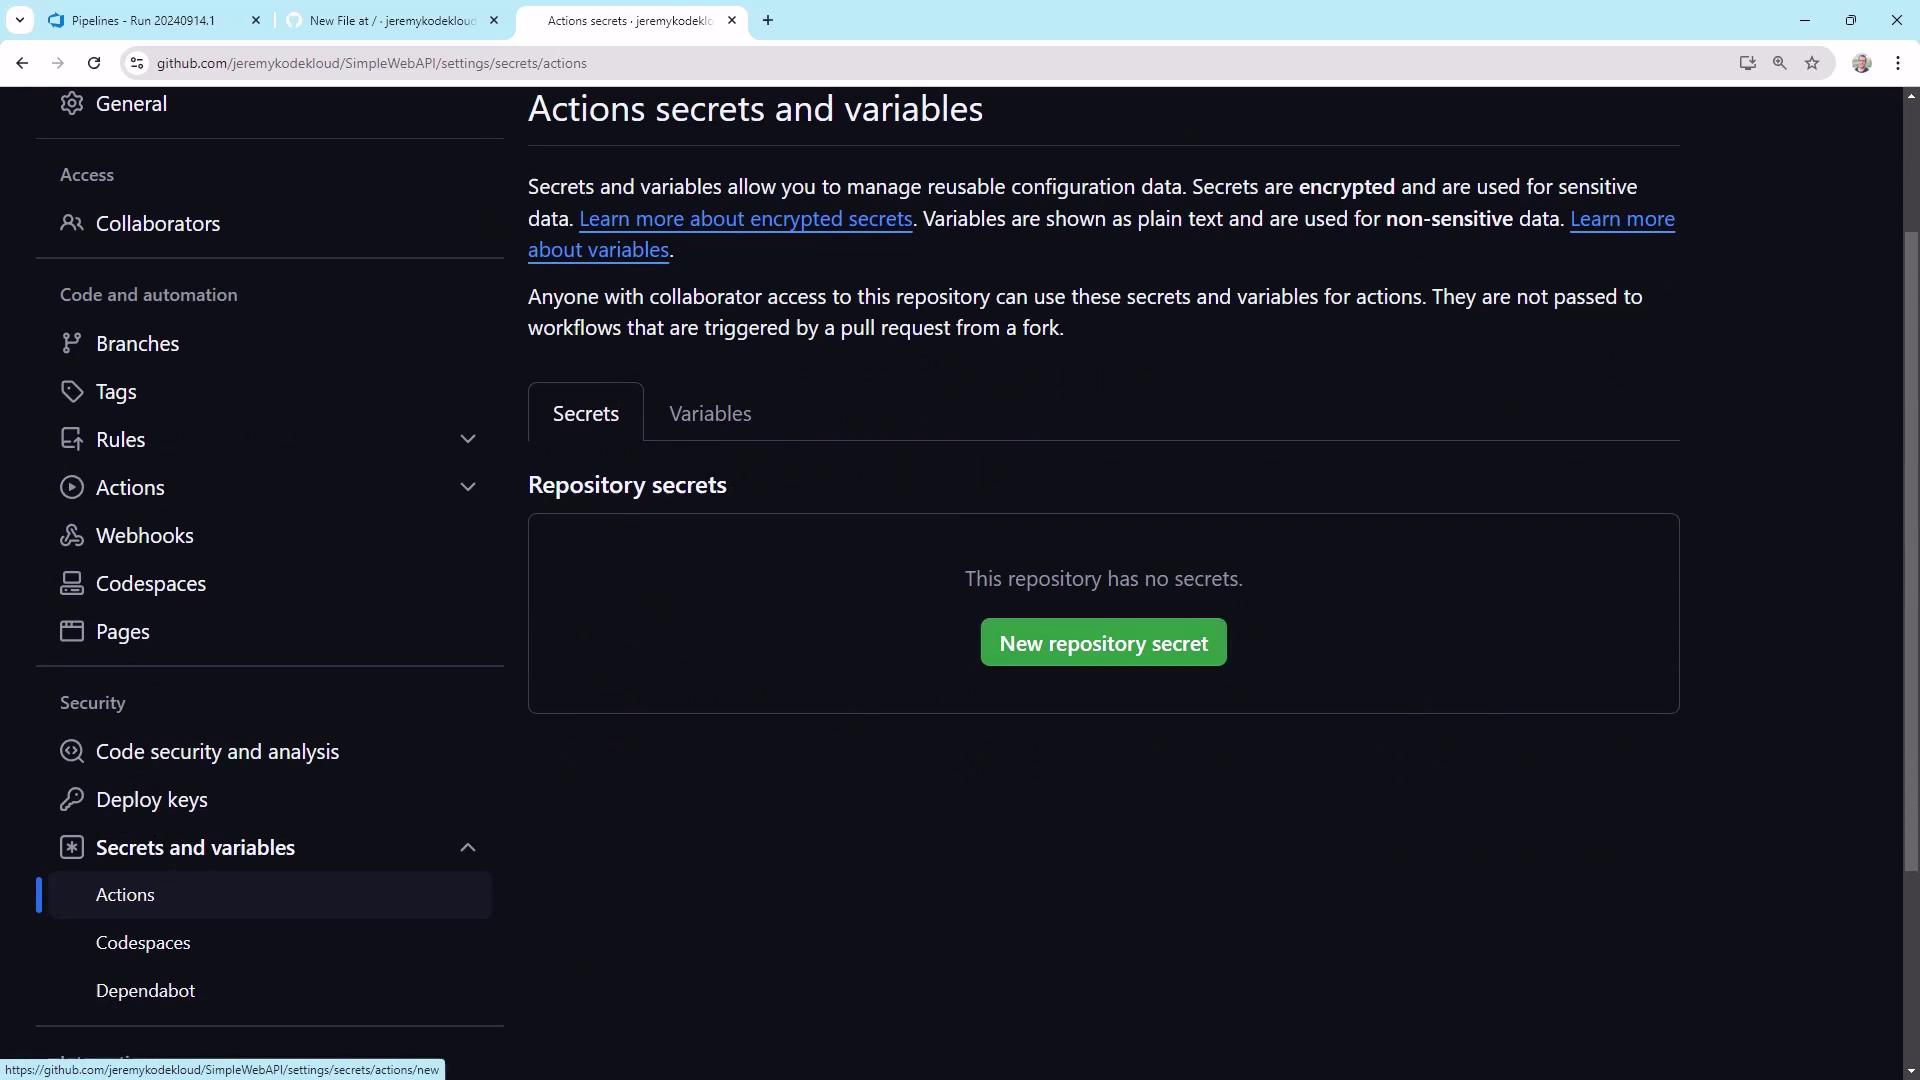The image size is (1920, 1080).
Task: Click the Deploy keys key icon
Action: [x=71, y=799]
